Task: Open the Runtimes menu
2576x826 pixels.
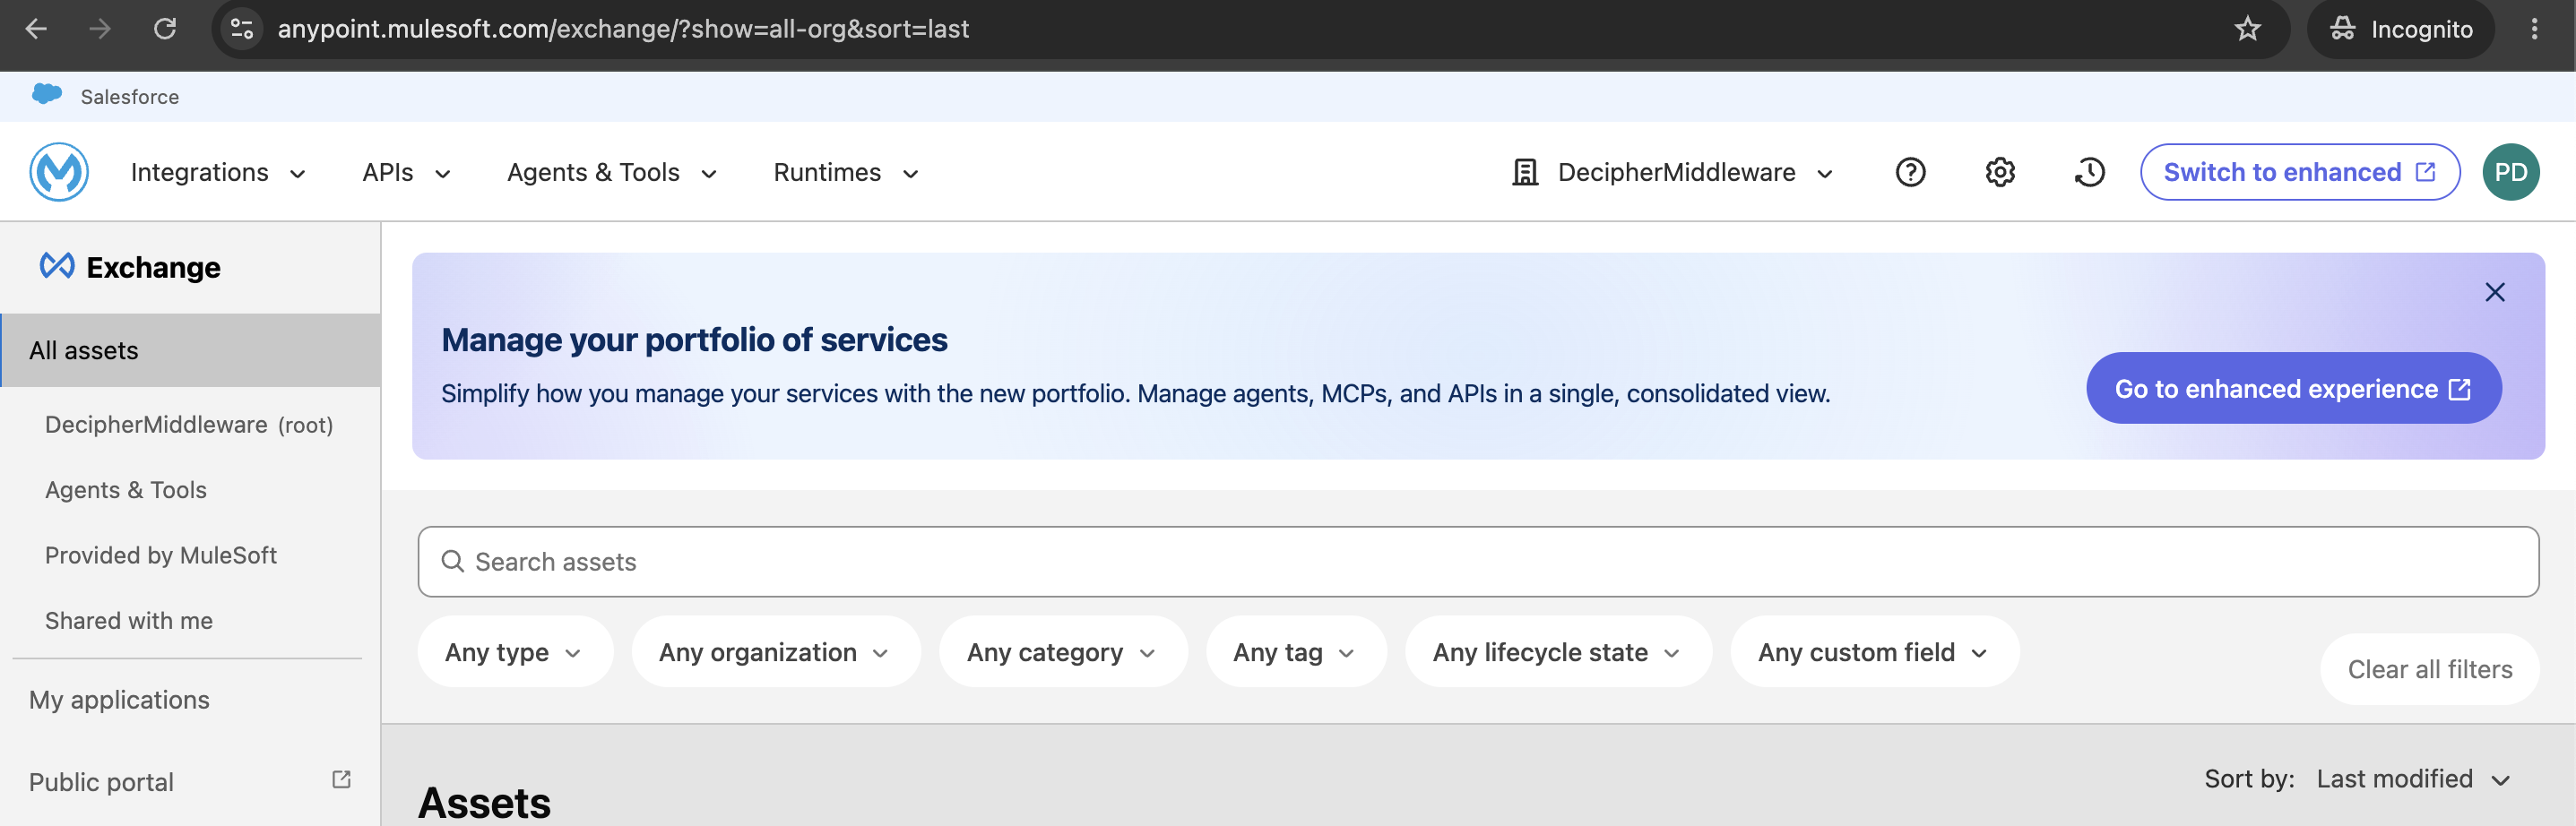Action: point(846,173)
